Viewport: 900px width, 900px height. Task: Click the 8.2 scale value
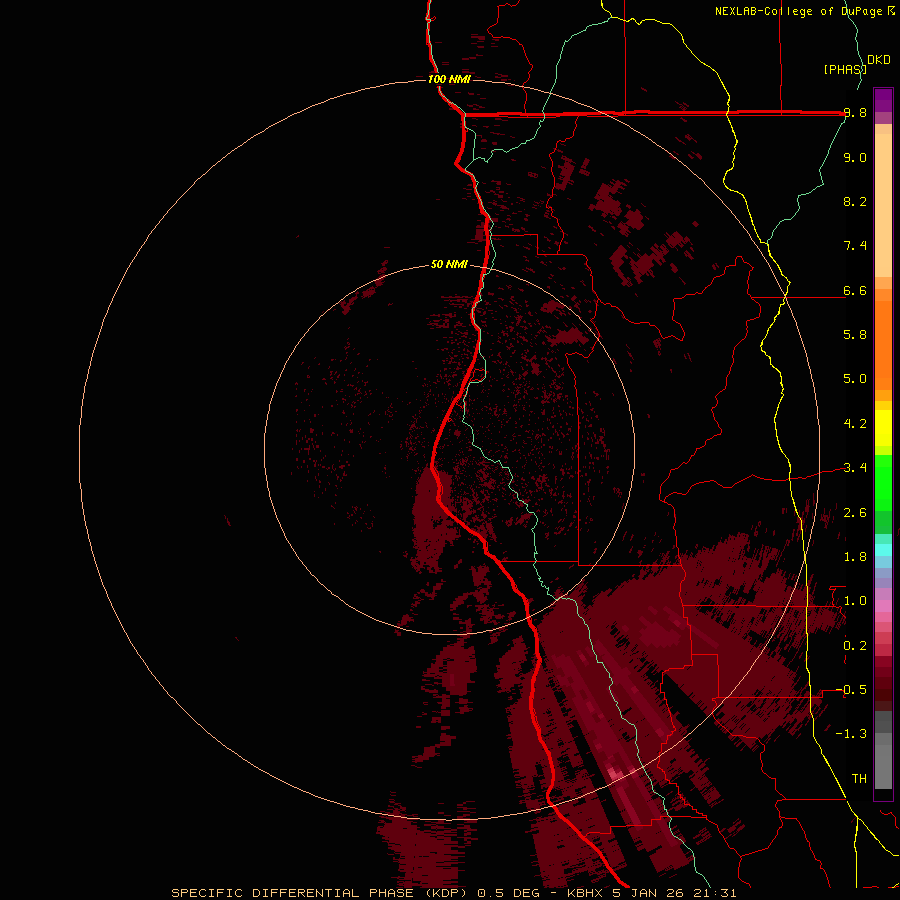(855, 201)
